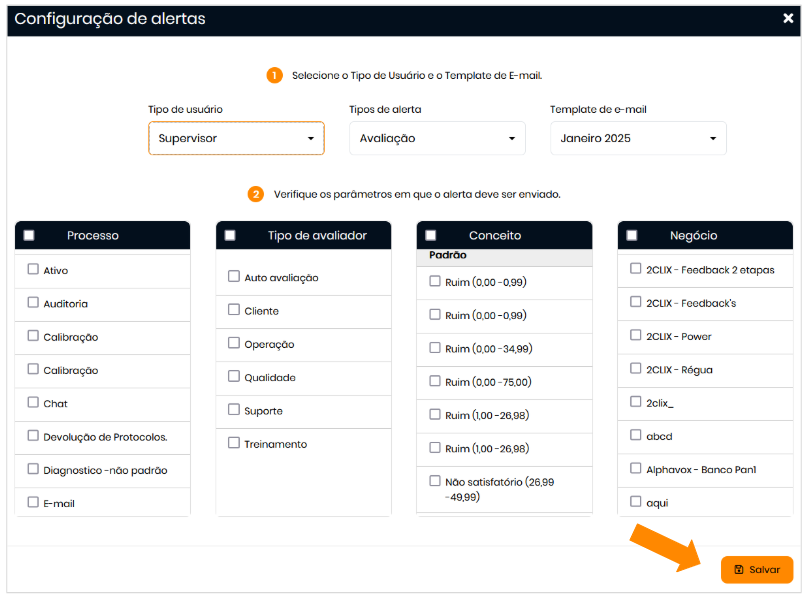Check the Cliente evaluator checkbox
The image size is (804, 599).
point(234,310)
